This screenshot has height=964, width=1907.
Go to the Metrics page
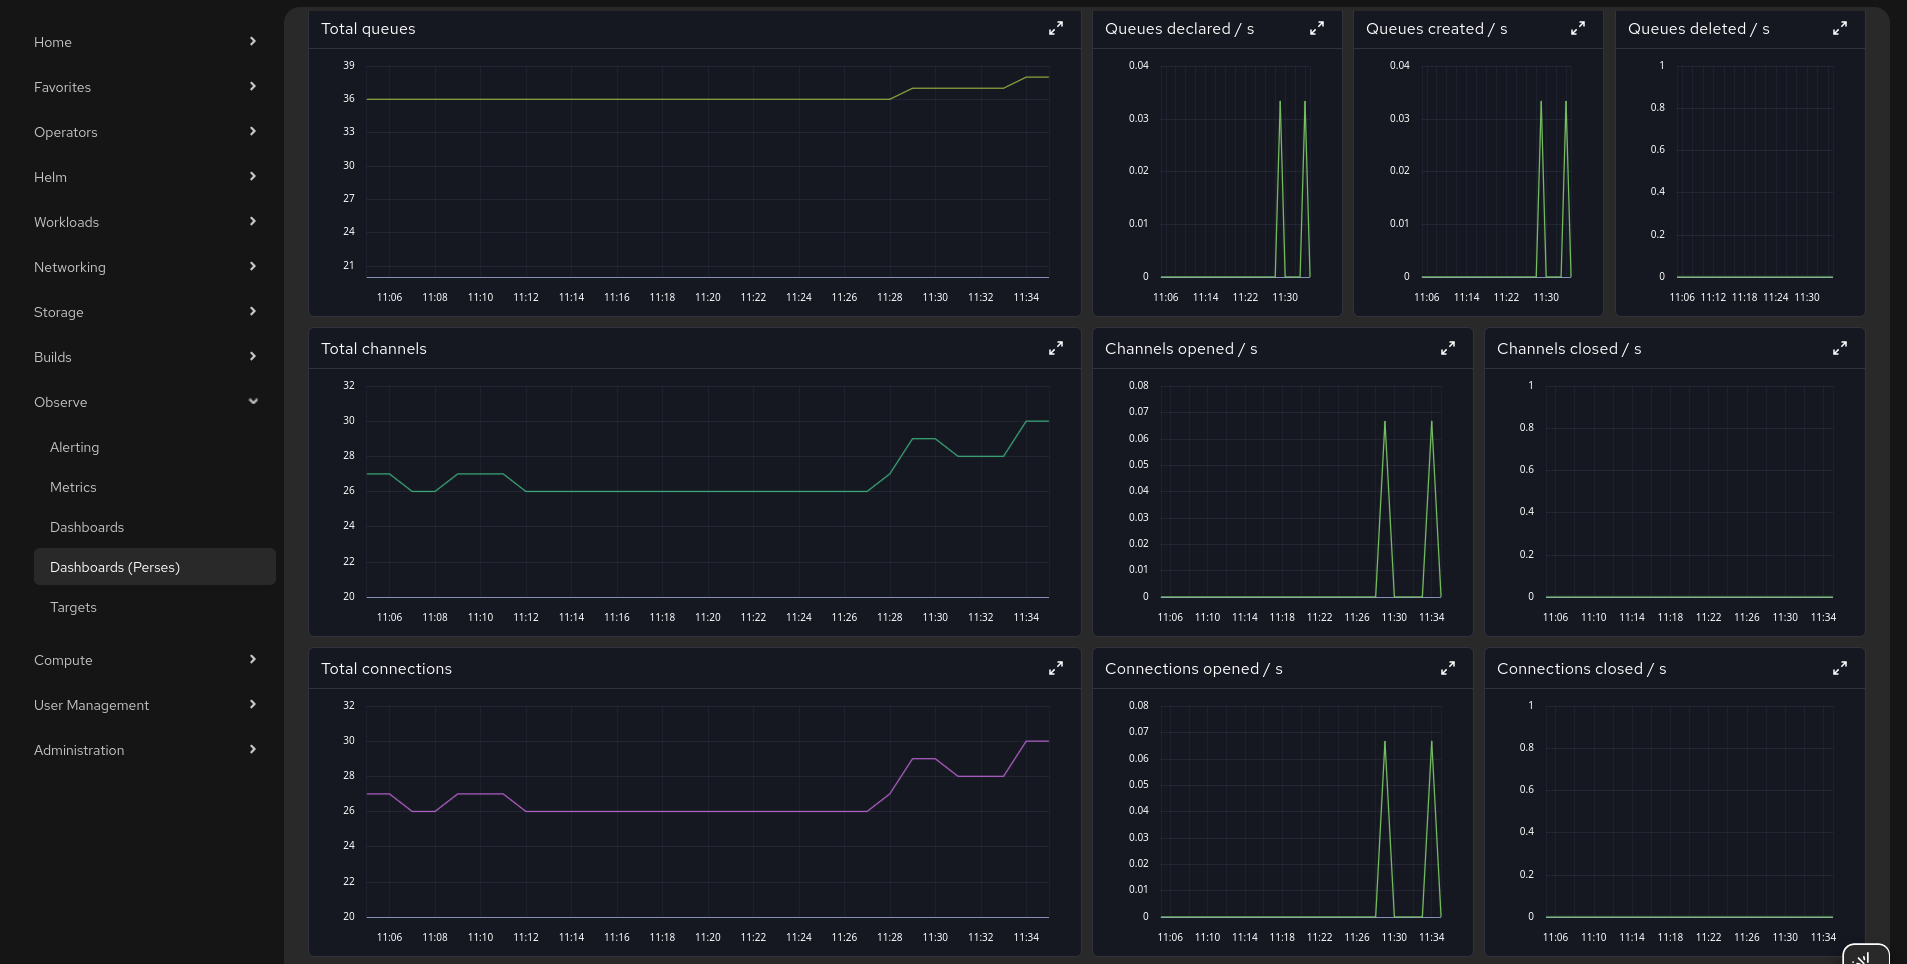pos(74,487)
